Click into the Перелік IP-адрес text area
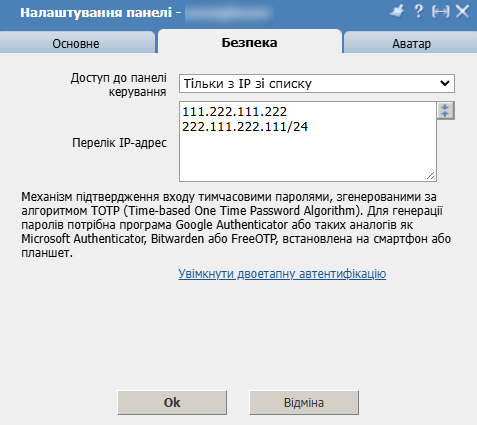Image resolution: width=477 pixels, height=425 pixels. 308,142
